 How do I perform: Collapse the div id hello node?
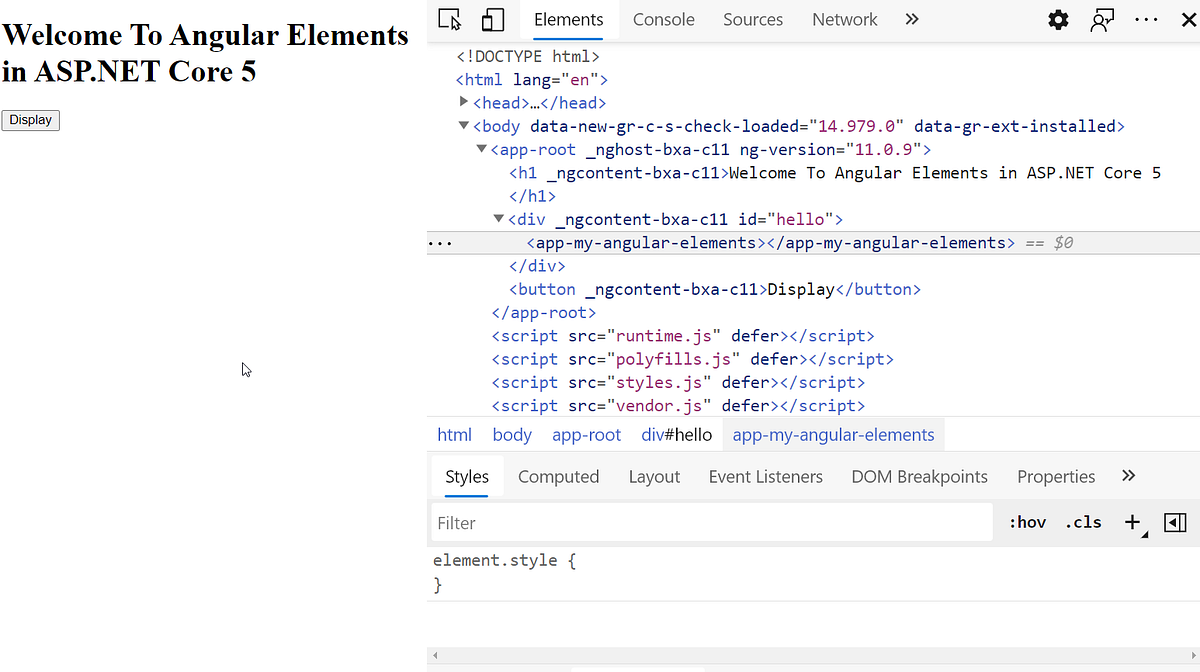click(x=499, y=219)
